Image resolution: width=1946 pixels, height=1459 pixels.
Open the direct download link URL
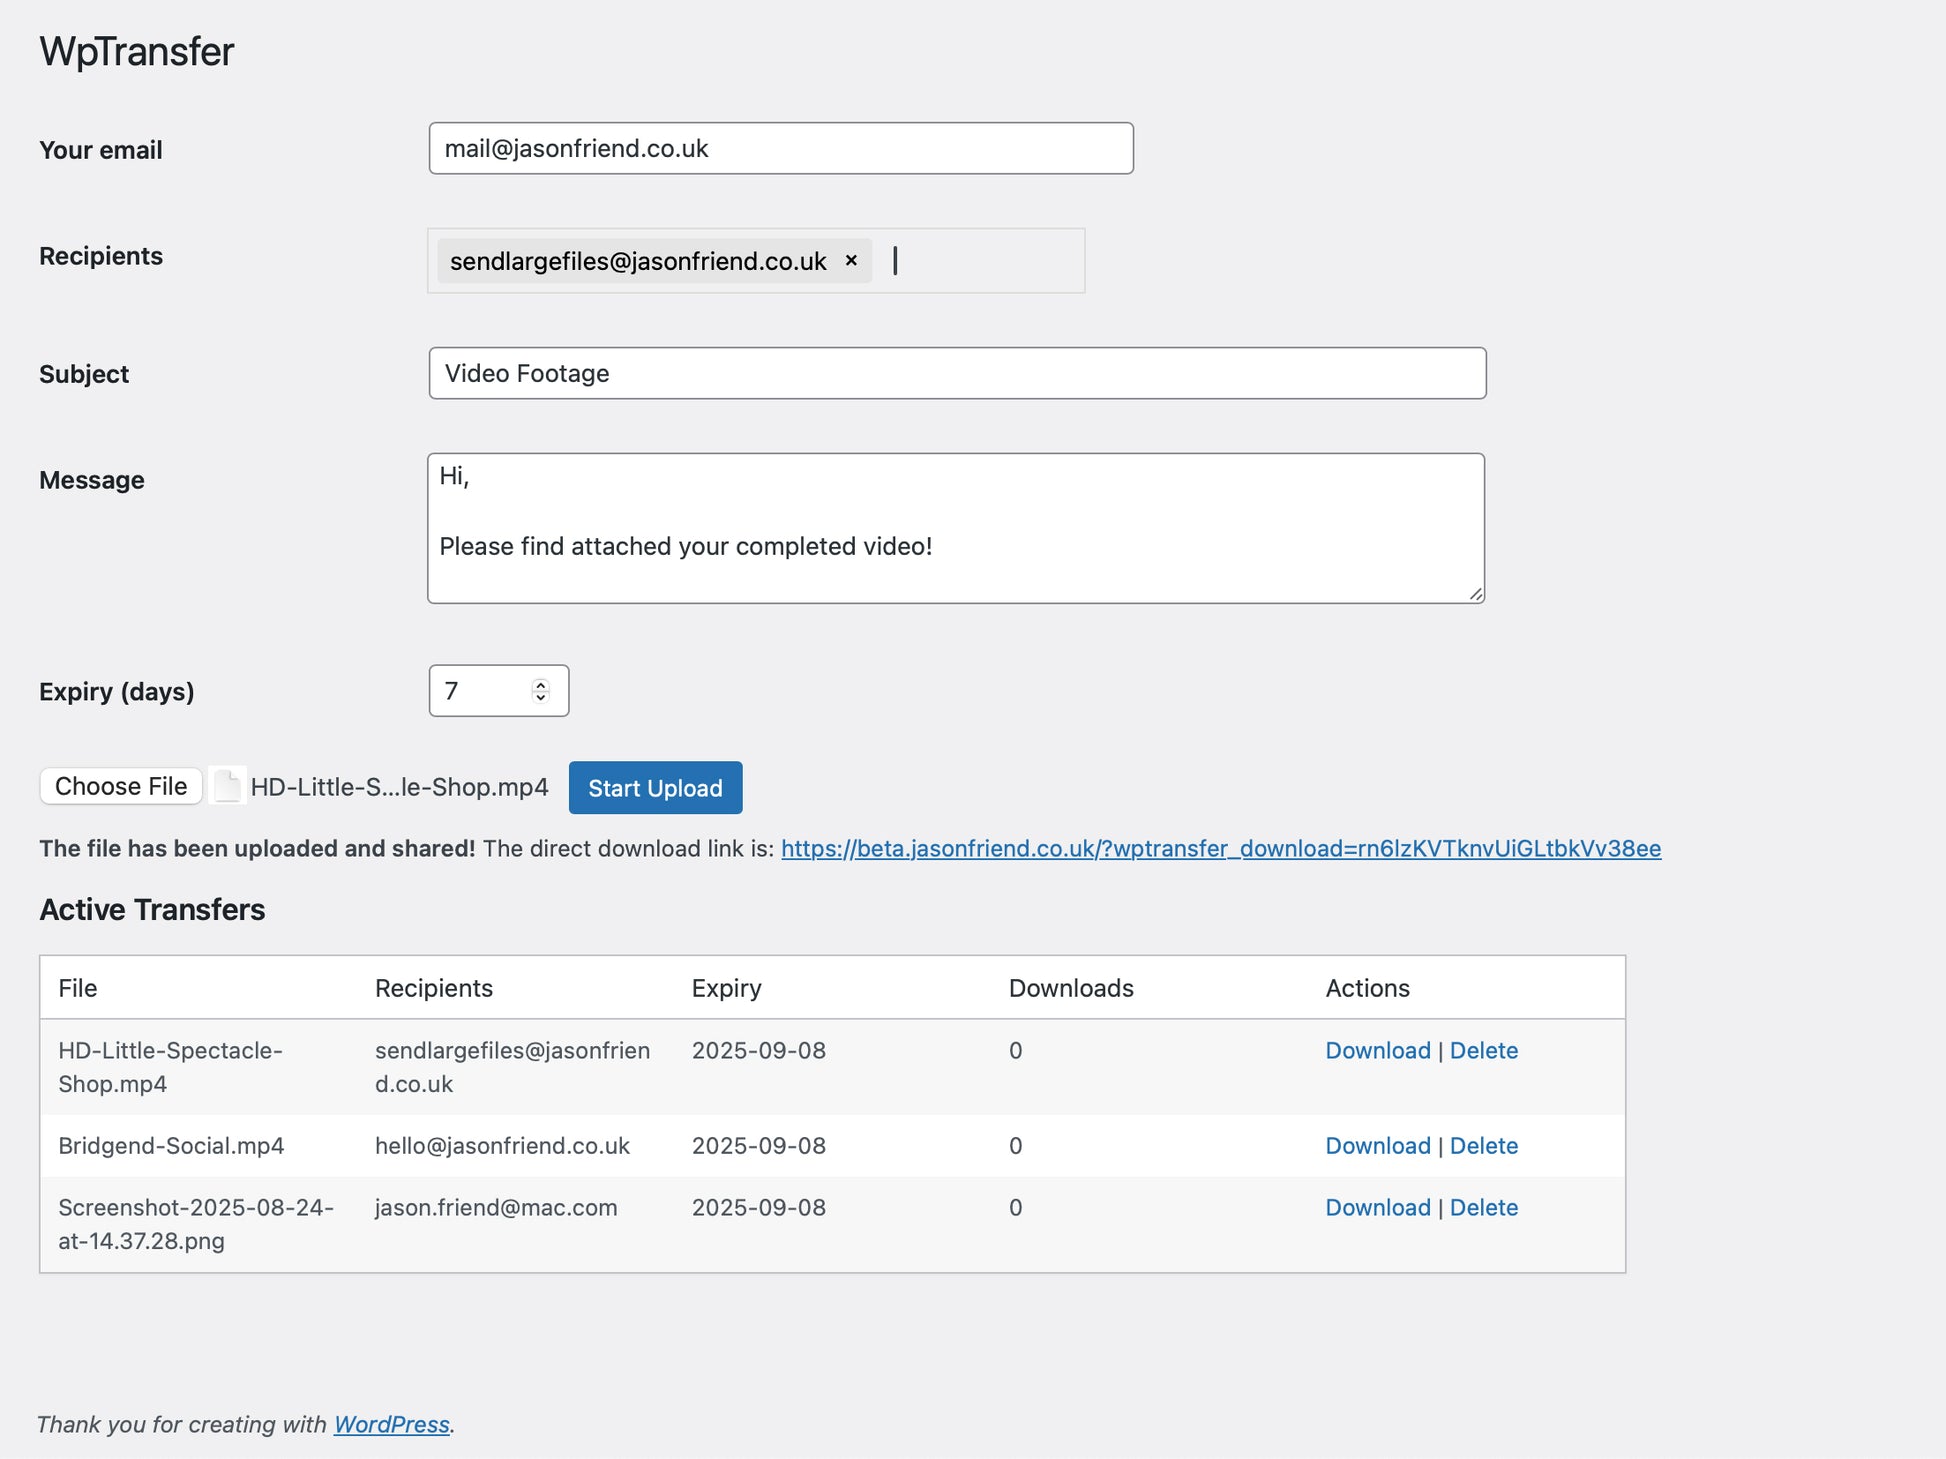[1220, 849]
